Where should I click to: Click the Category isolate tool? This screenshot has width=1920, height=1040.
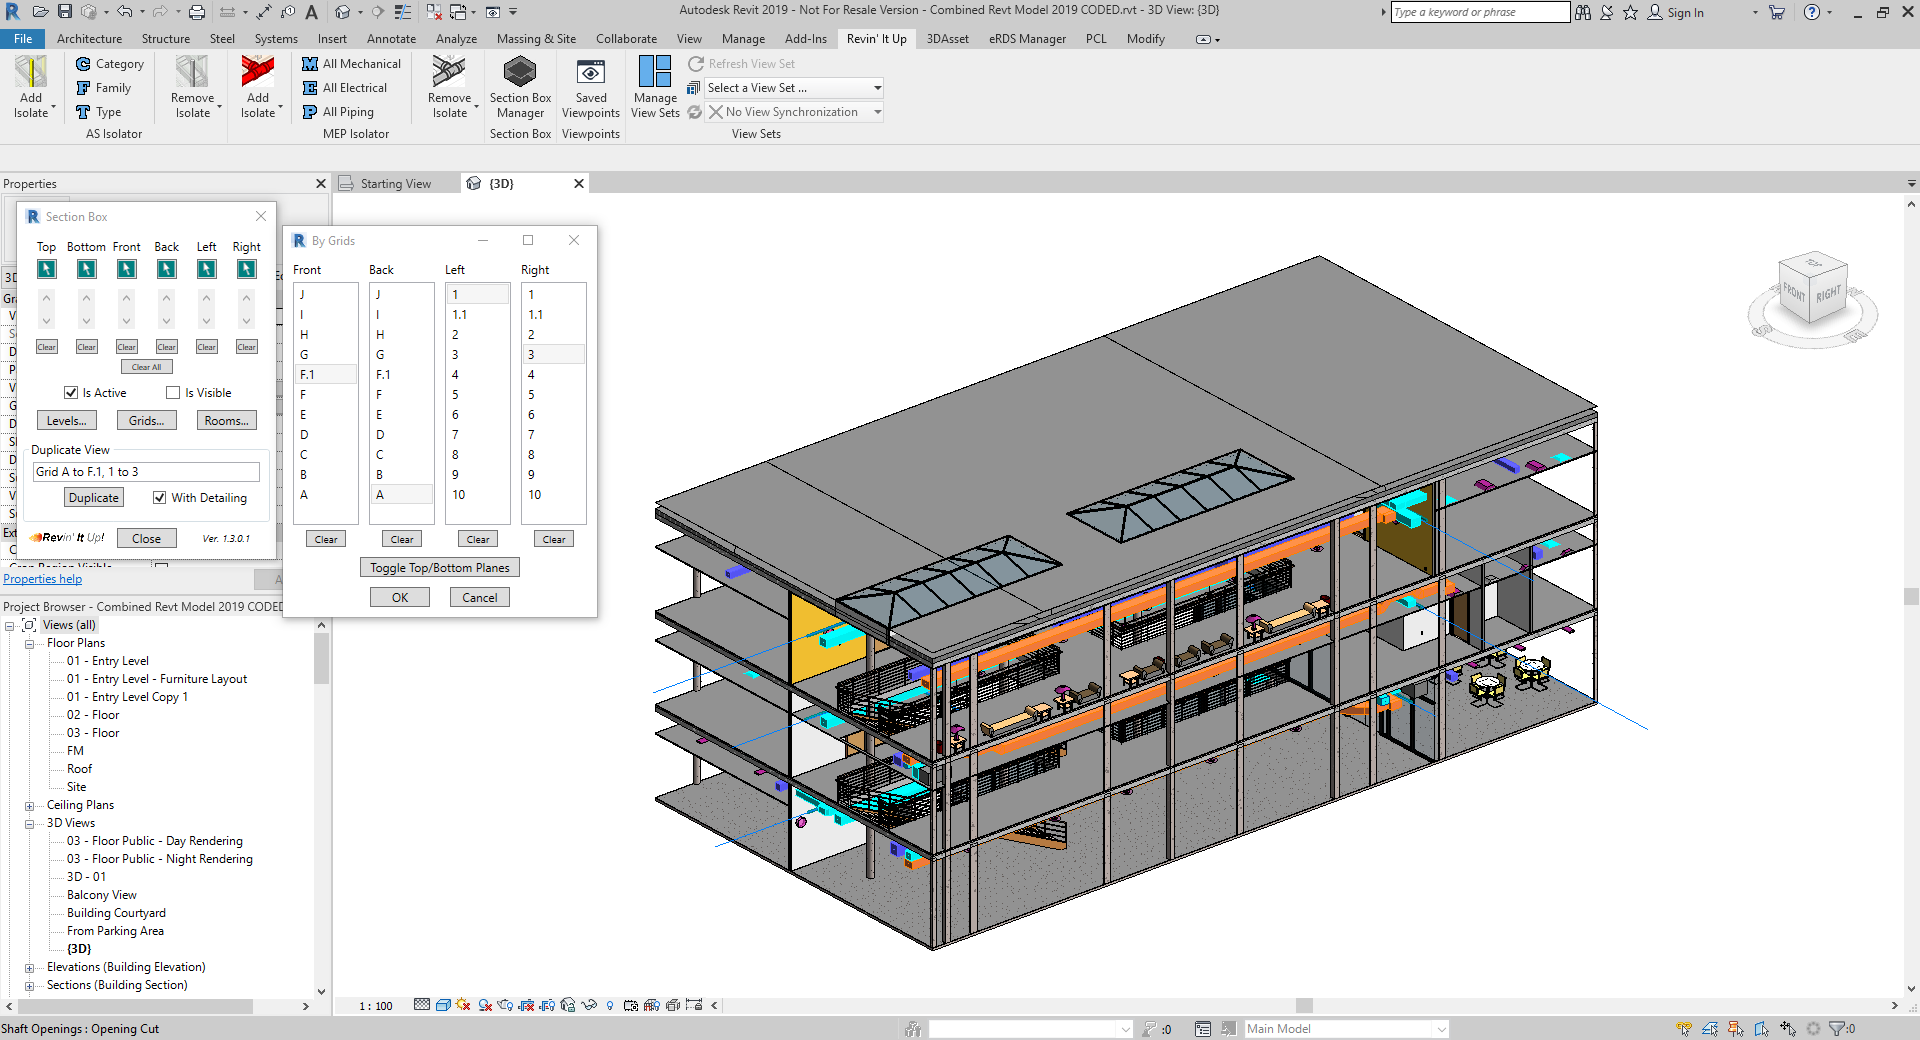coord(110,64)
